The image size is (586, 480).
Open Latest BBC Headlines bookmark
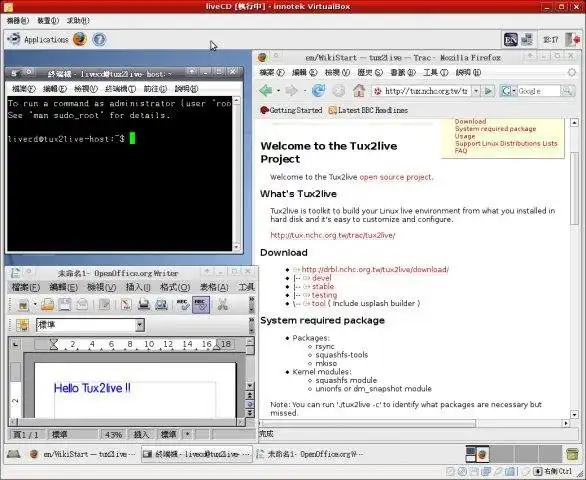(x=368, y=110)
